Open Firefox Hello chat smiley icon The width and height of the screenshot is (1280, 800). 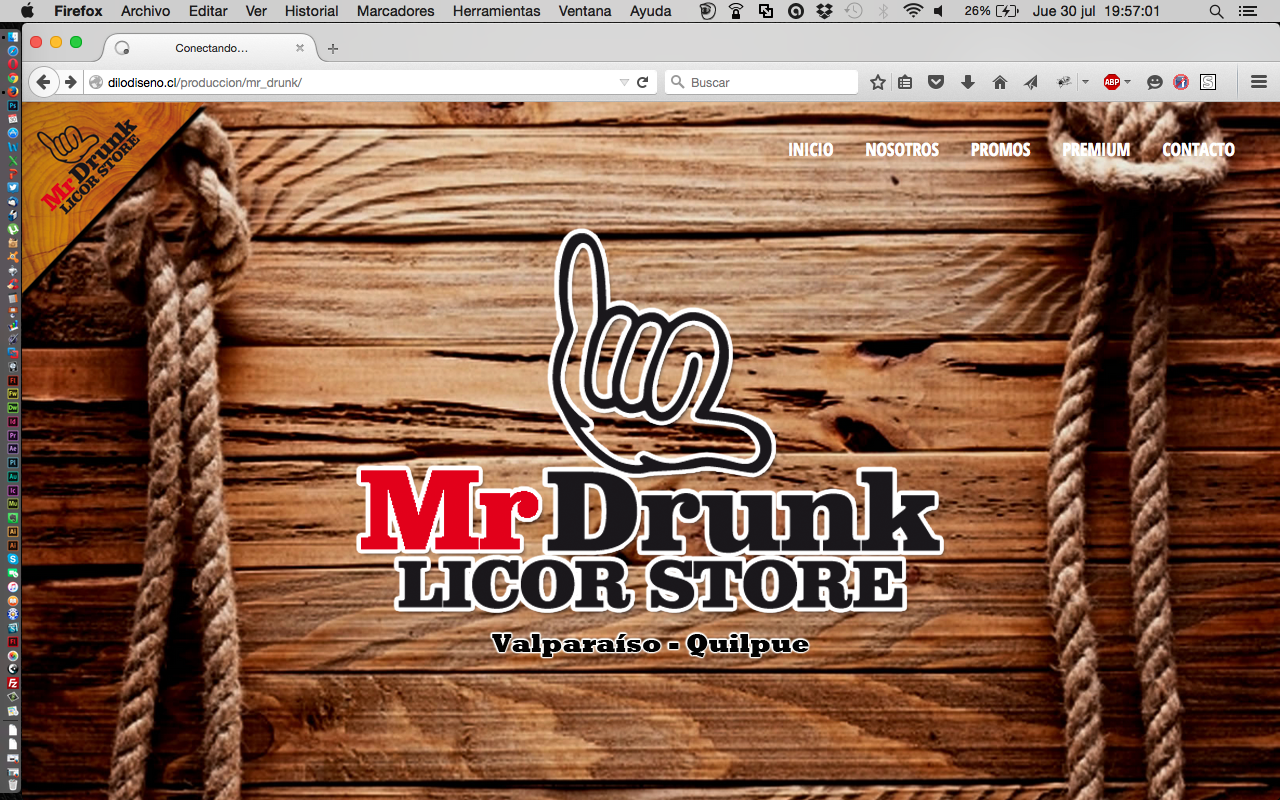tap(1155, 82)
